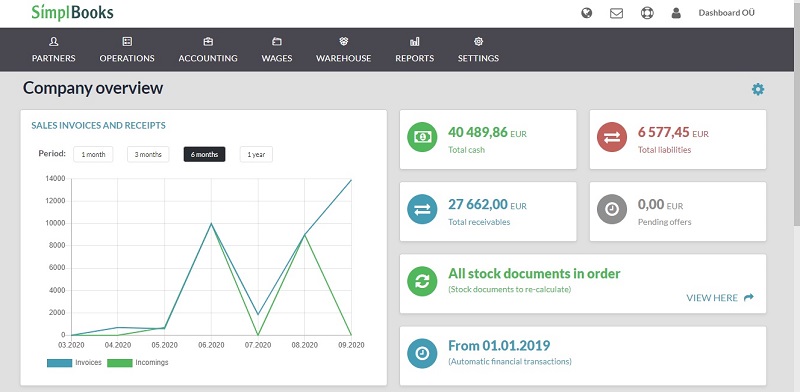Select the 1 month period
The width and height of the screenshot is (800, 392).
click(x=93, y=154)
